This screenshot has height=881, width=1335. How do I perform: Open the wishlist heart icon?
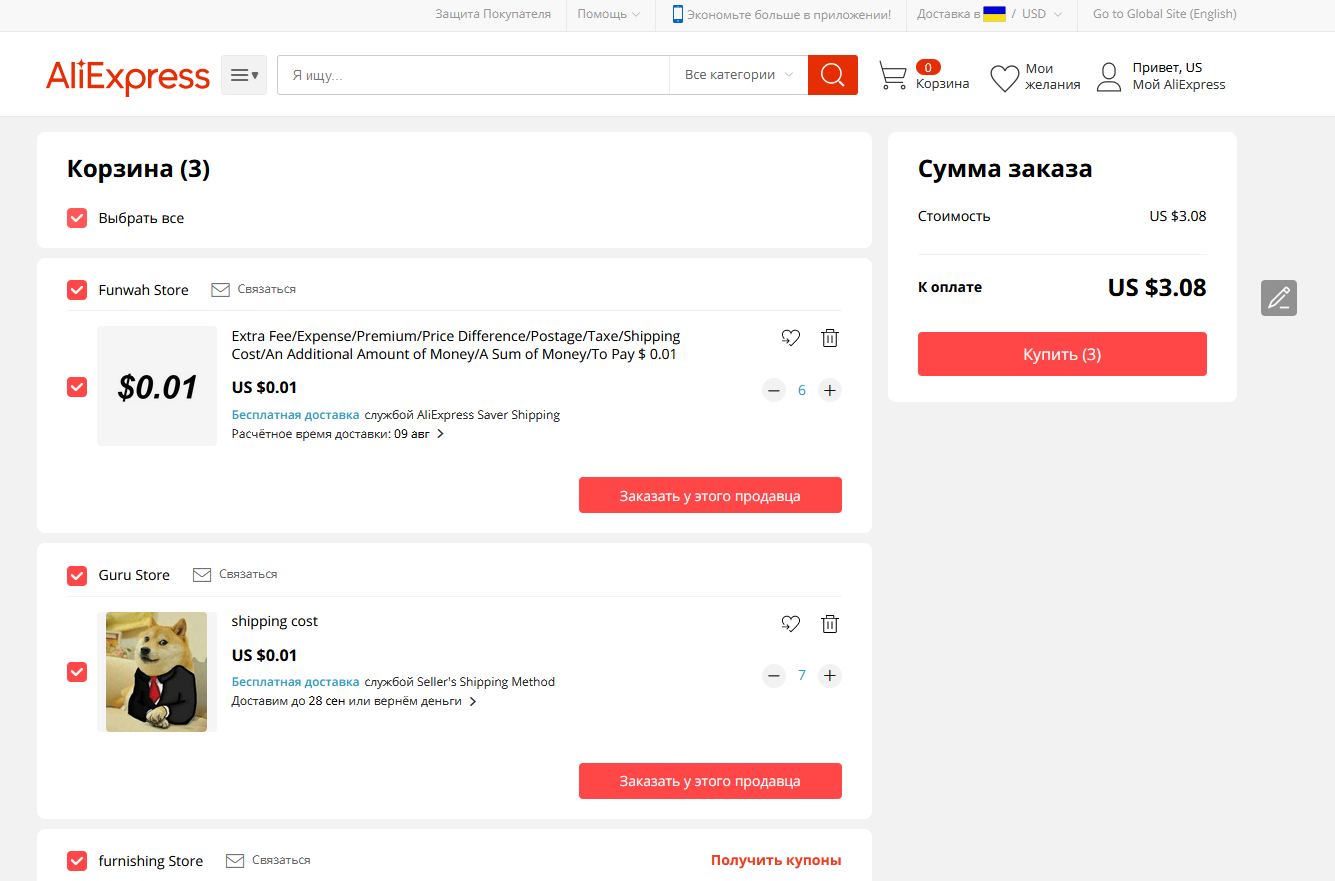(x=1005, y=78)
